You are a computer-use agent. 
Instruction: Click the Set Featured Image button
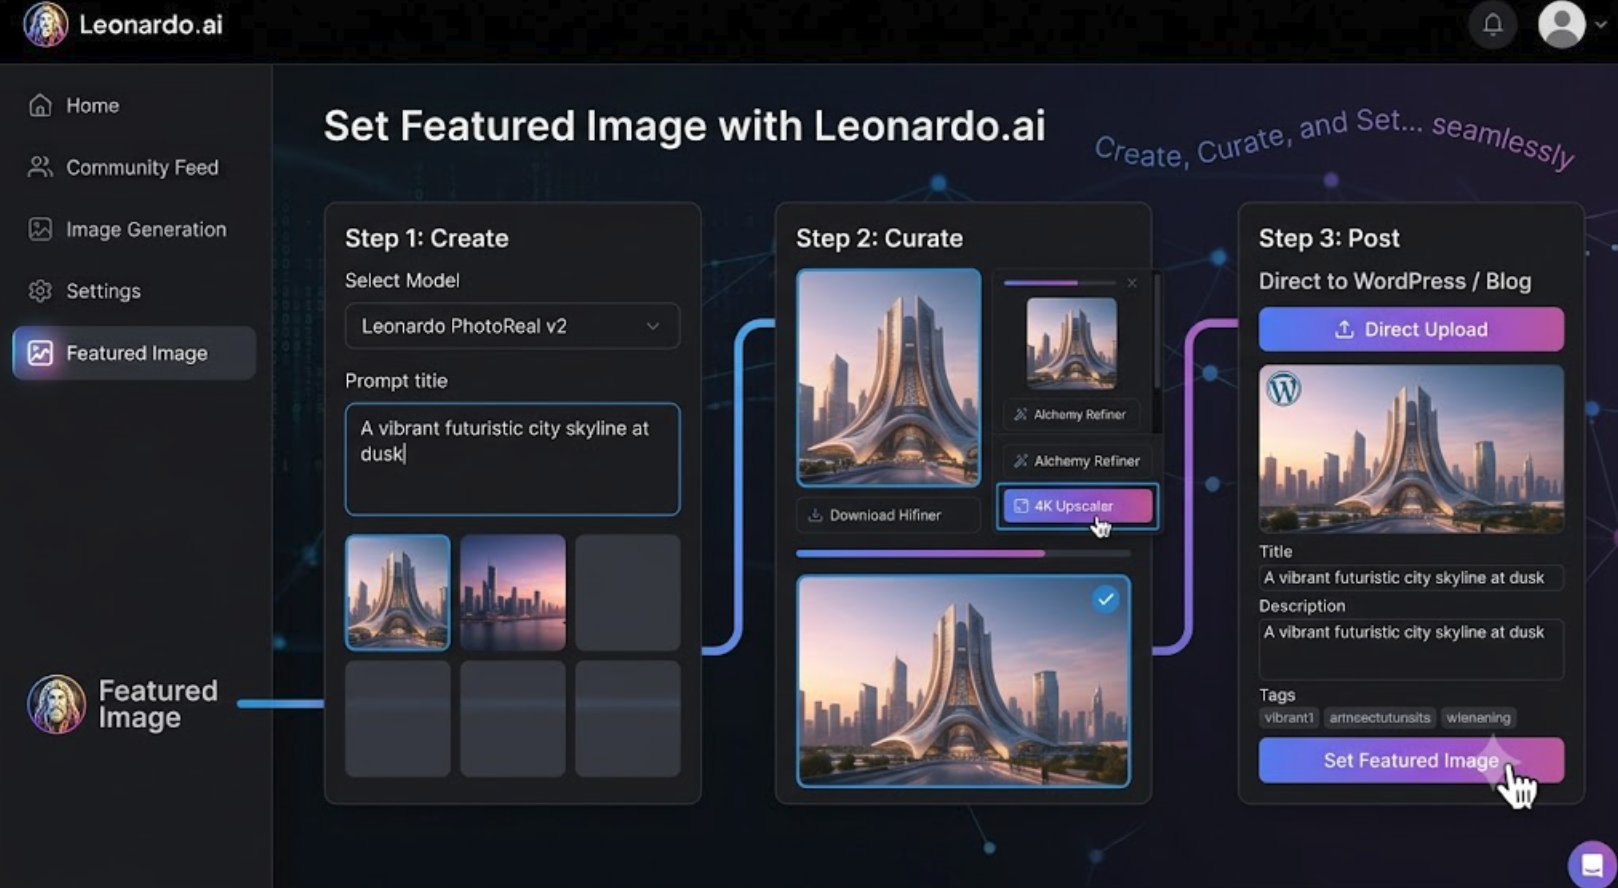click(1411, 760)
